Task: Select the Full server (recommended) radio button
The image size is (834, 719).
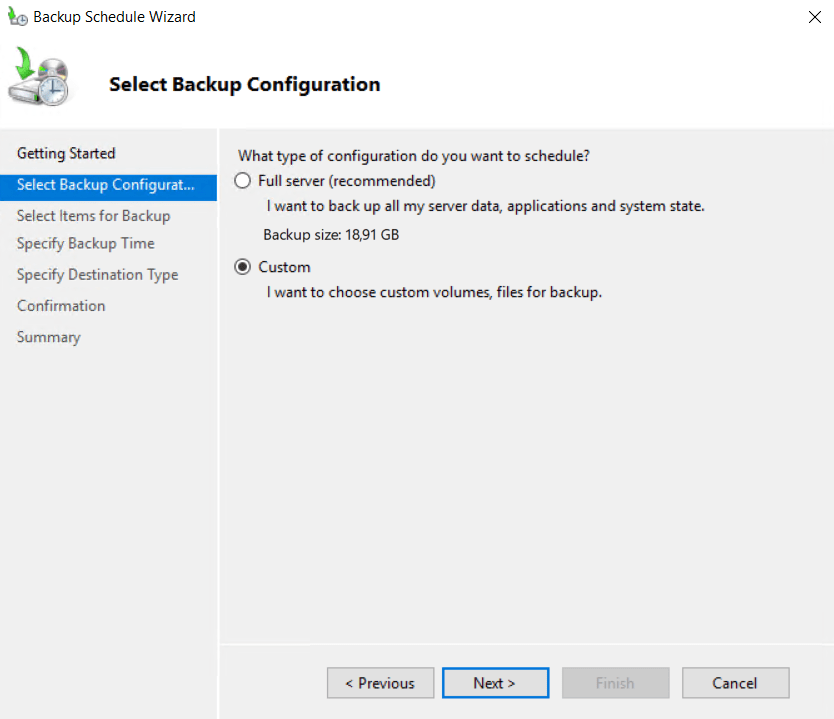Action: (x=242, y=181)
